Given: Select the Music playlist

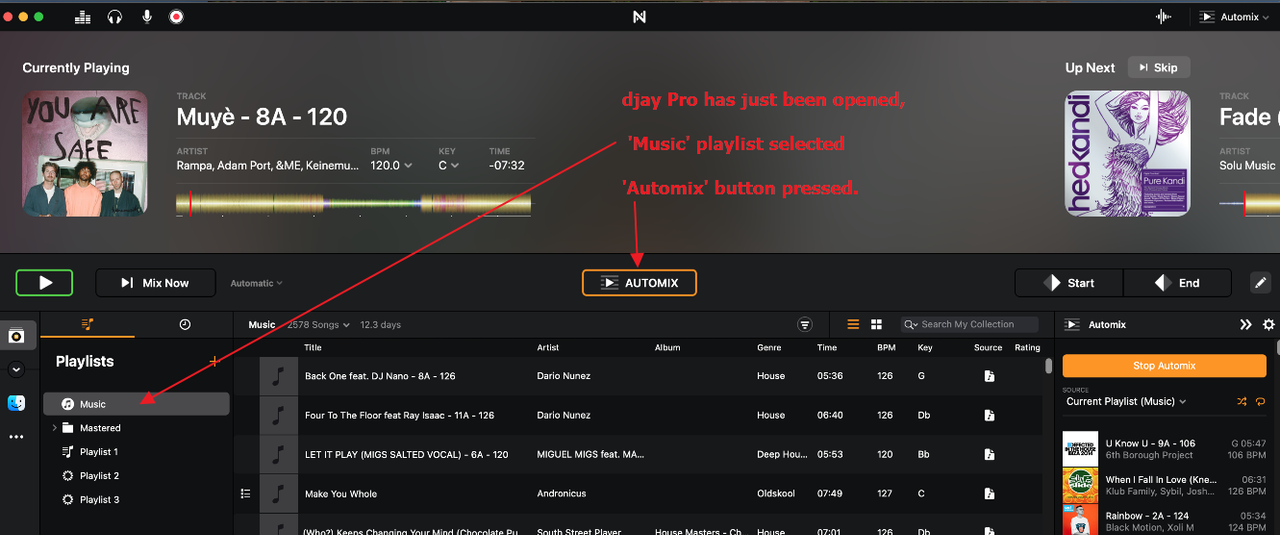Looking at the screenshot, I should point(137,404).
